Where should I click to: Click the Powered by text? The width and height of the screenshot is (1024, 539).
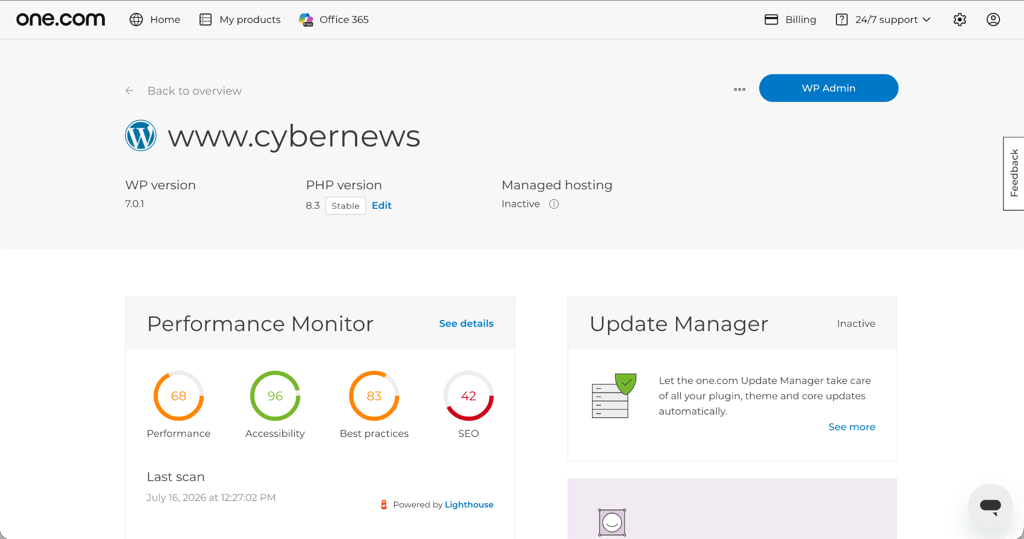[418, 504]
